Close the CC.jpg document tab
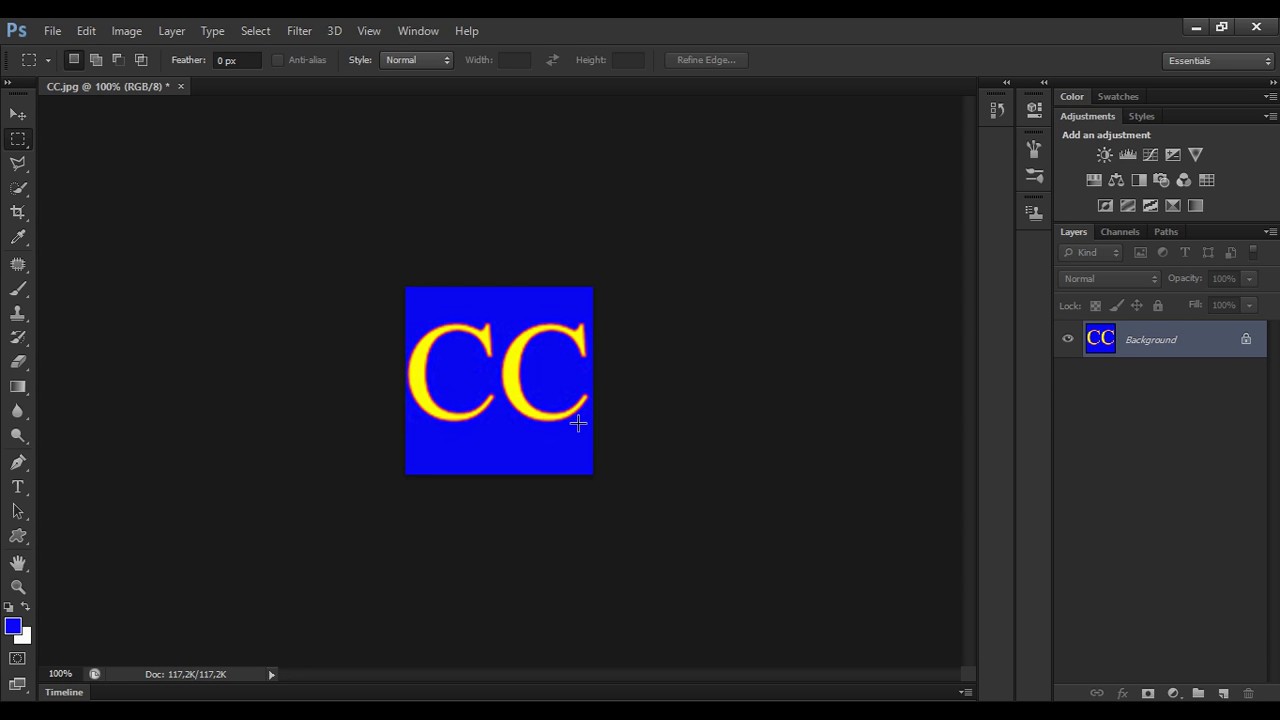Image resolution: width=1280 pixels, height=720 pixels. click(x=181, y=87)
